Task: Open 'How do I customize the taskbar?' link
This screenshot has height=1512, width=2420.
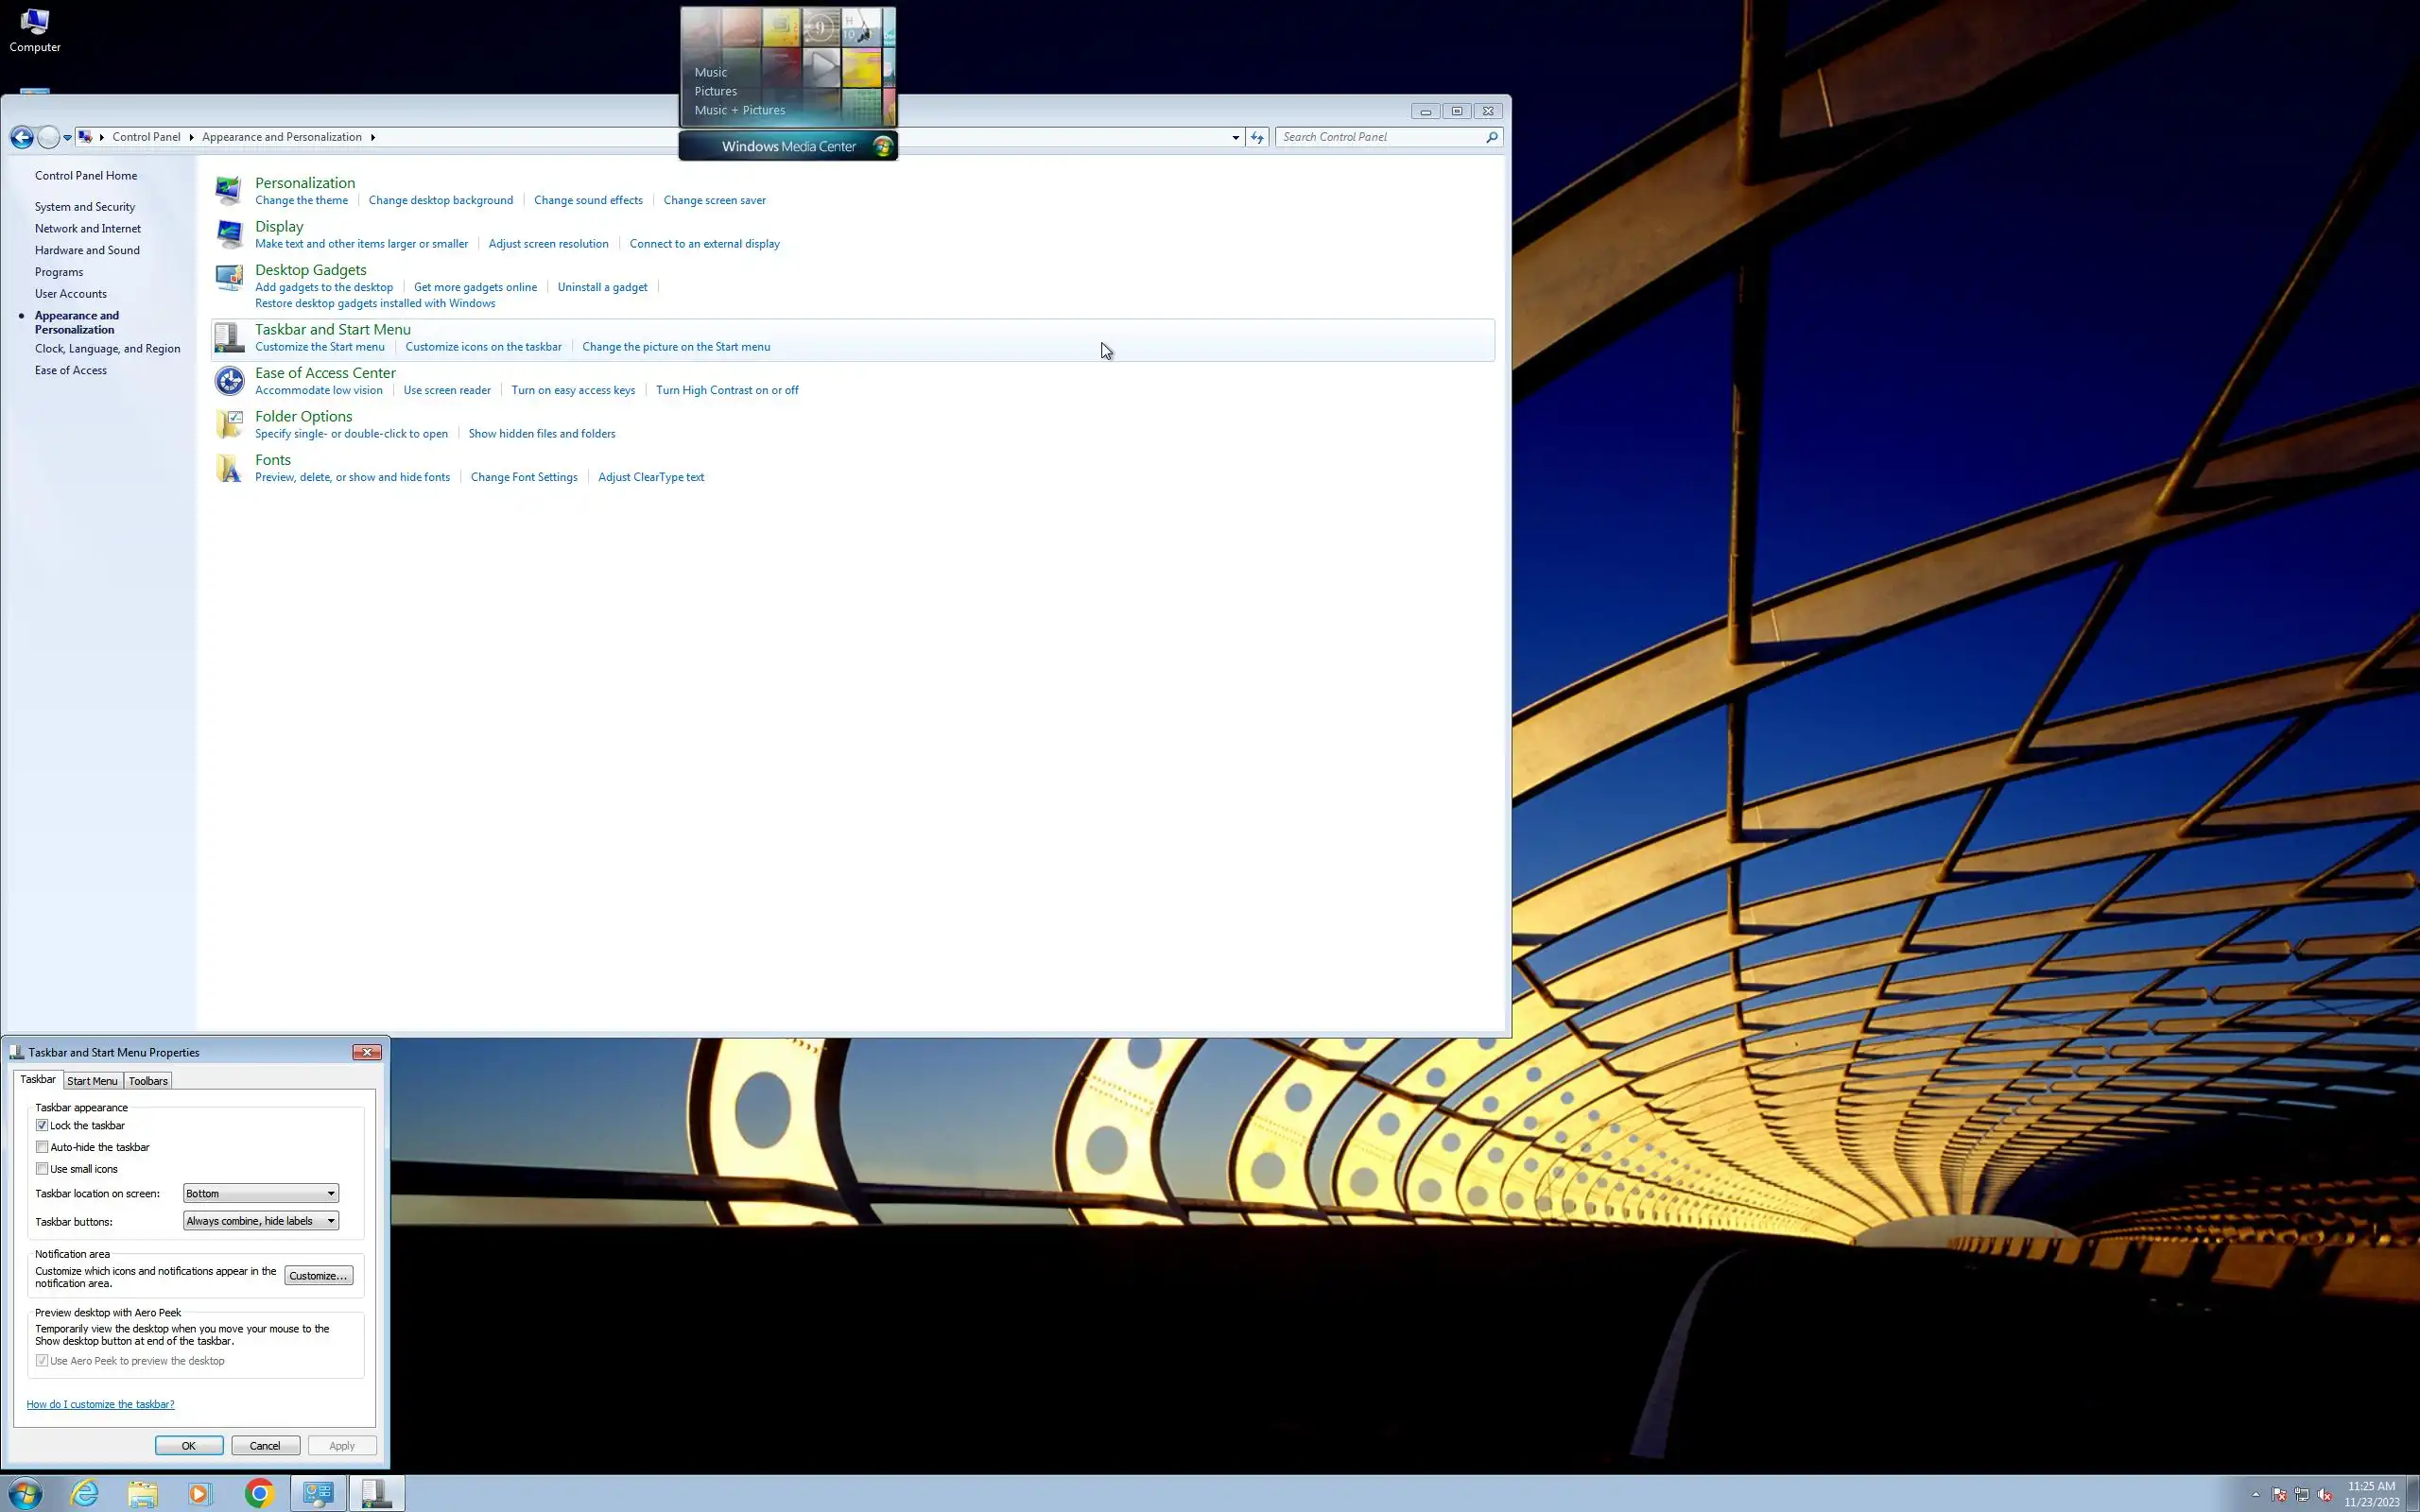Action: (x=100, y=1404)
